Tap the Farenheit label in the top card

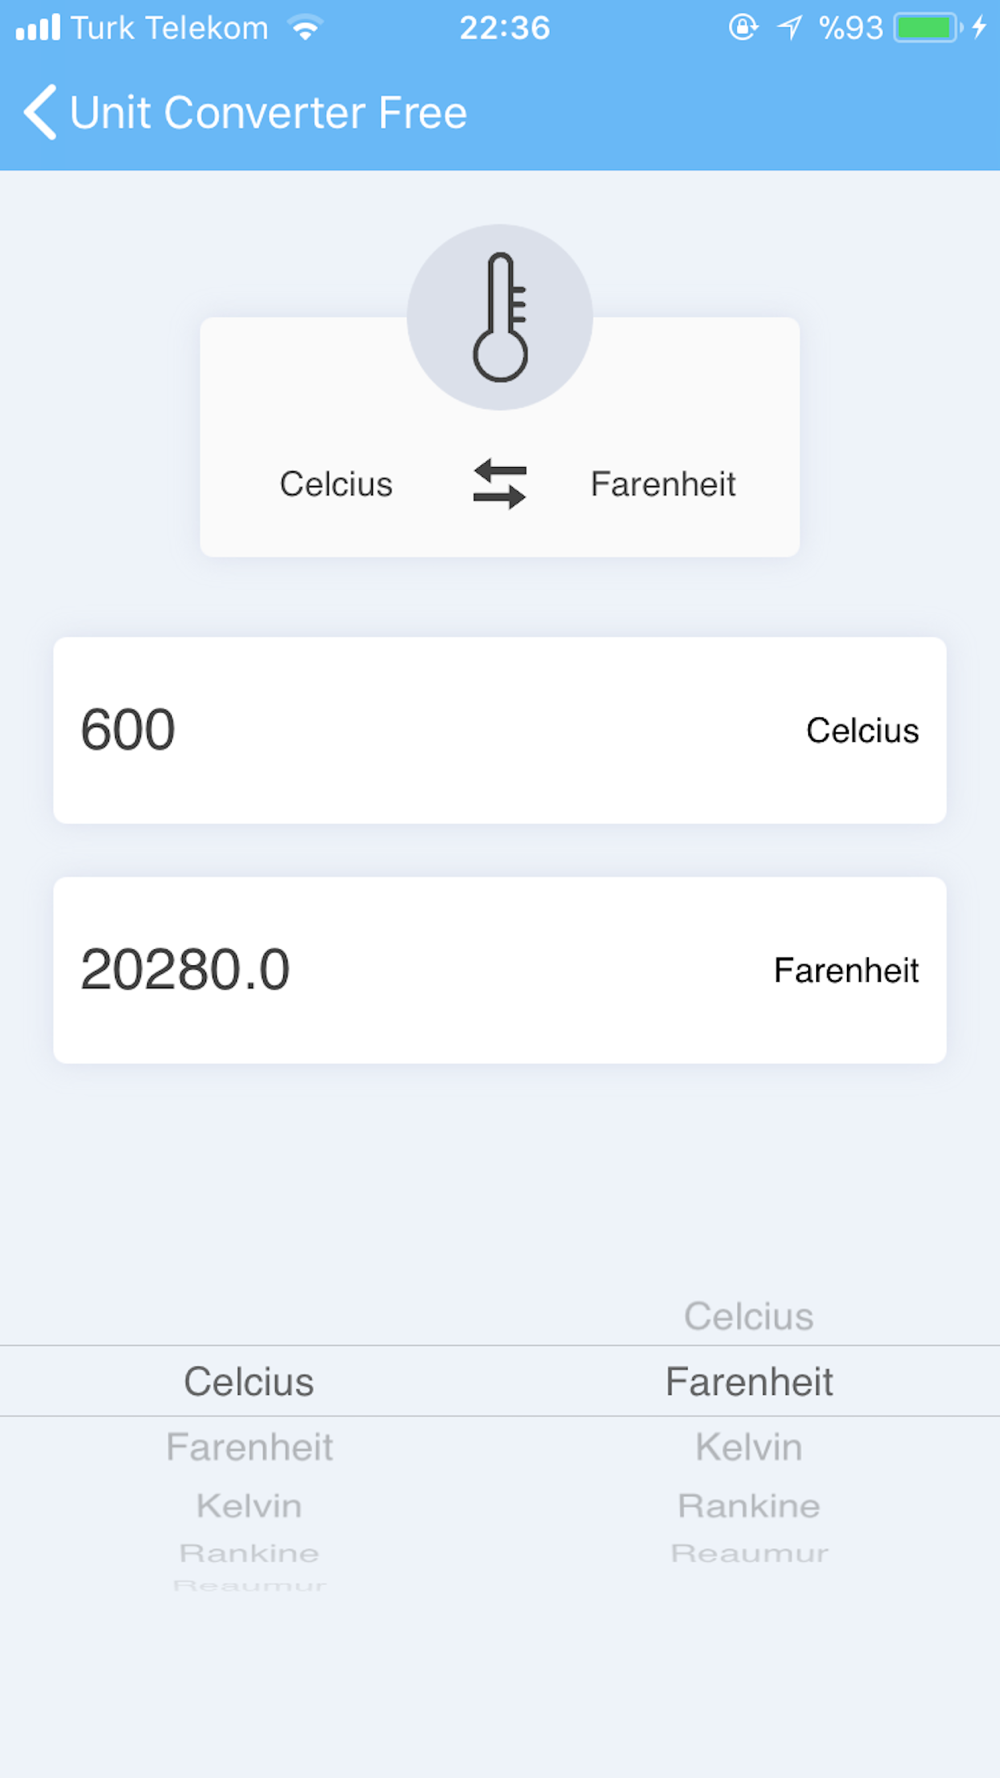click(x=663, y=484)
